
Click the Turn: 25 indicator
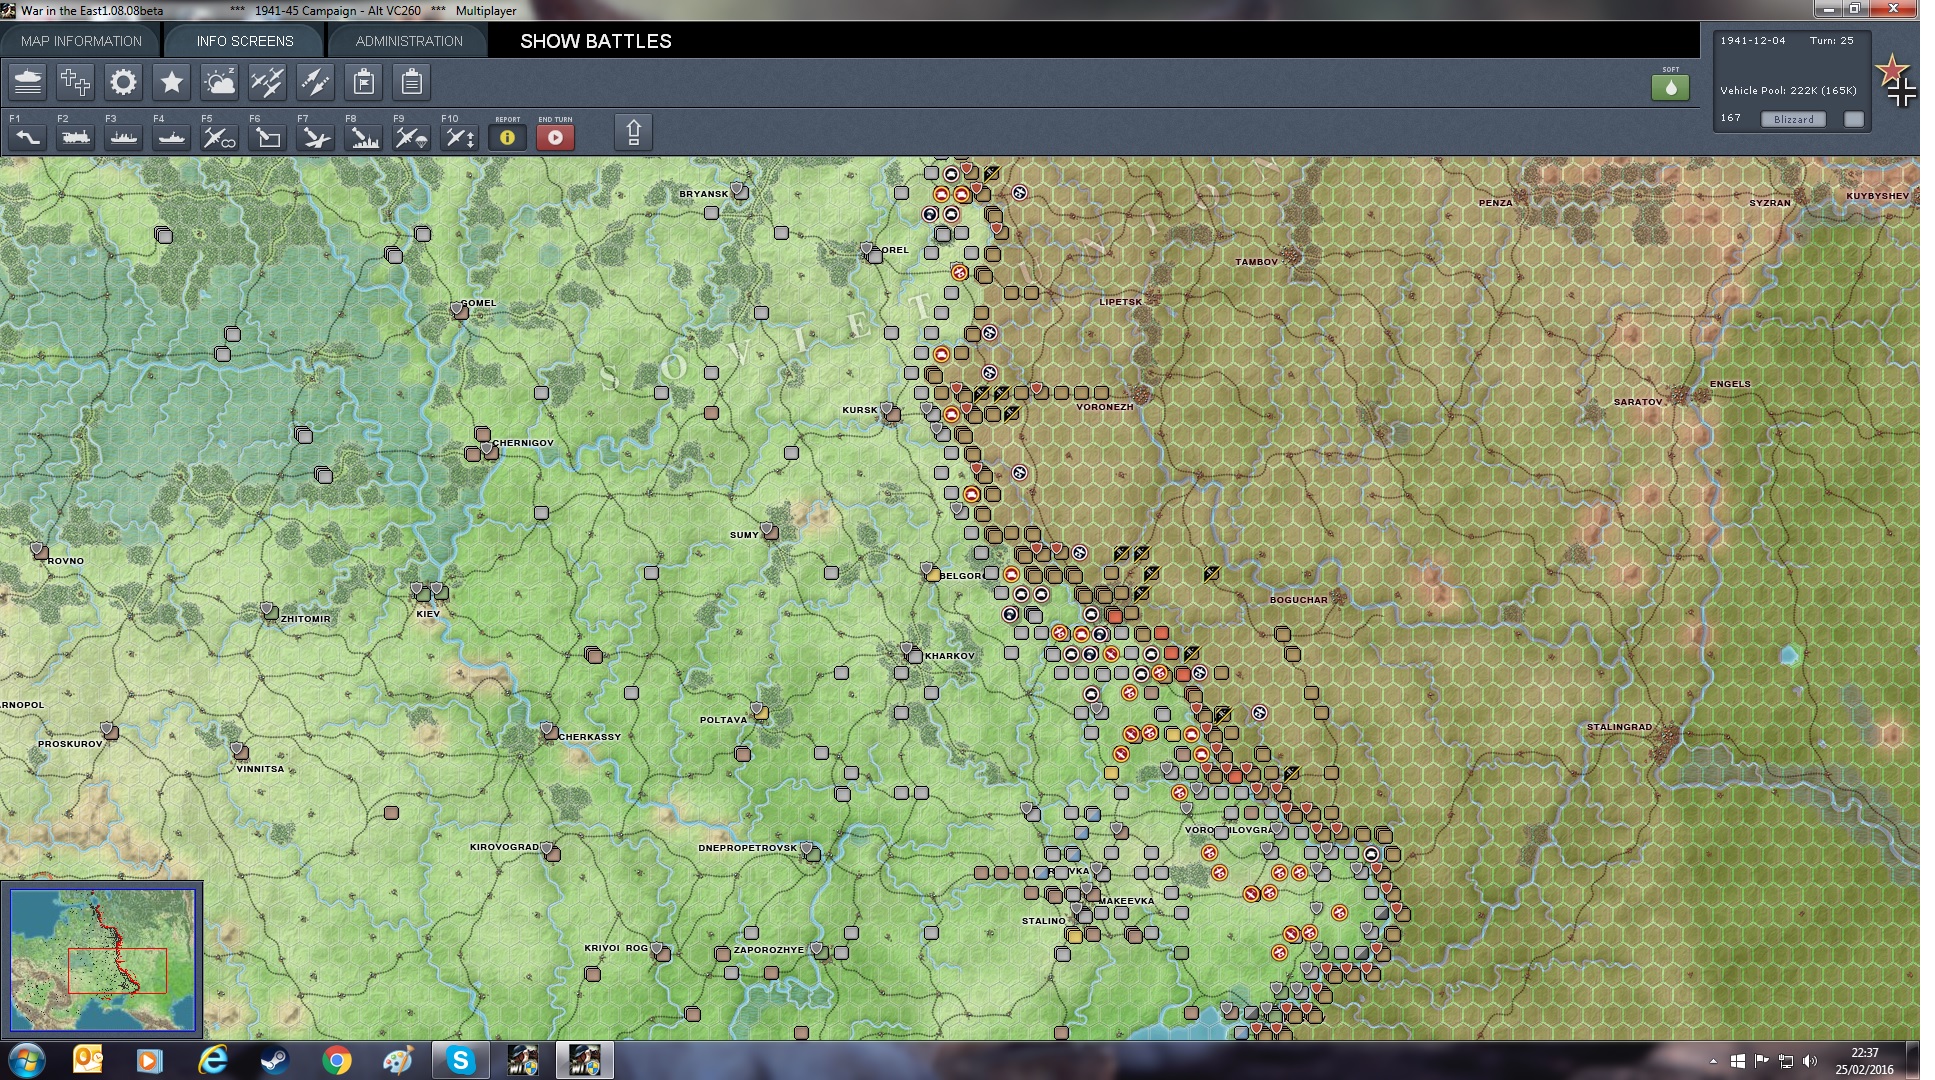click(x=1831, y=41)
